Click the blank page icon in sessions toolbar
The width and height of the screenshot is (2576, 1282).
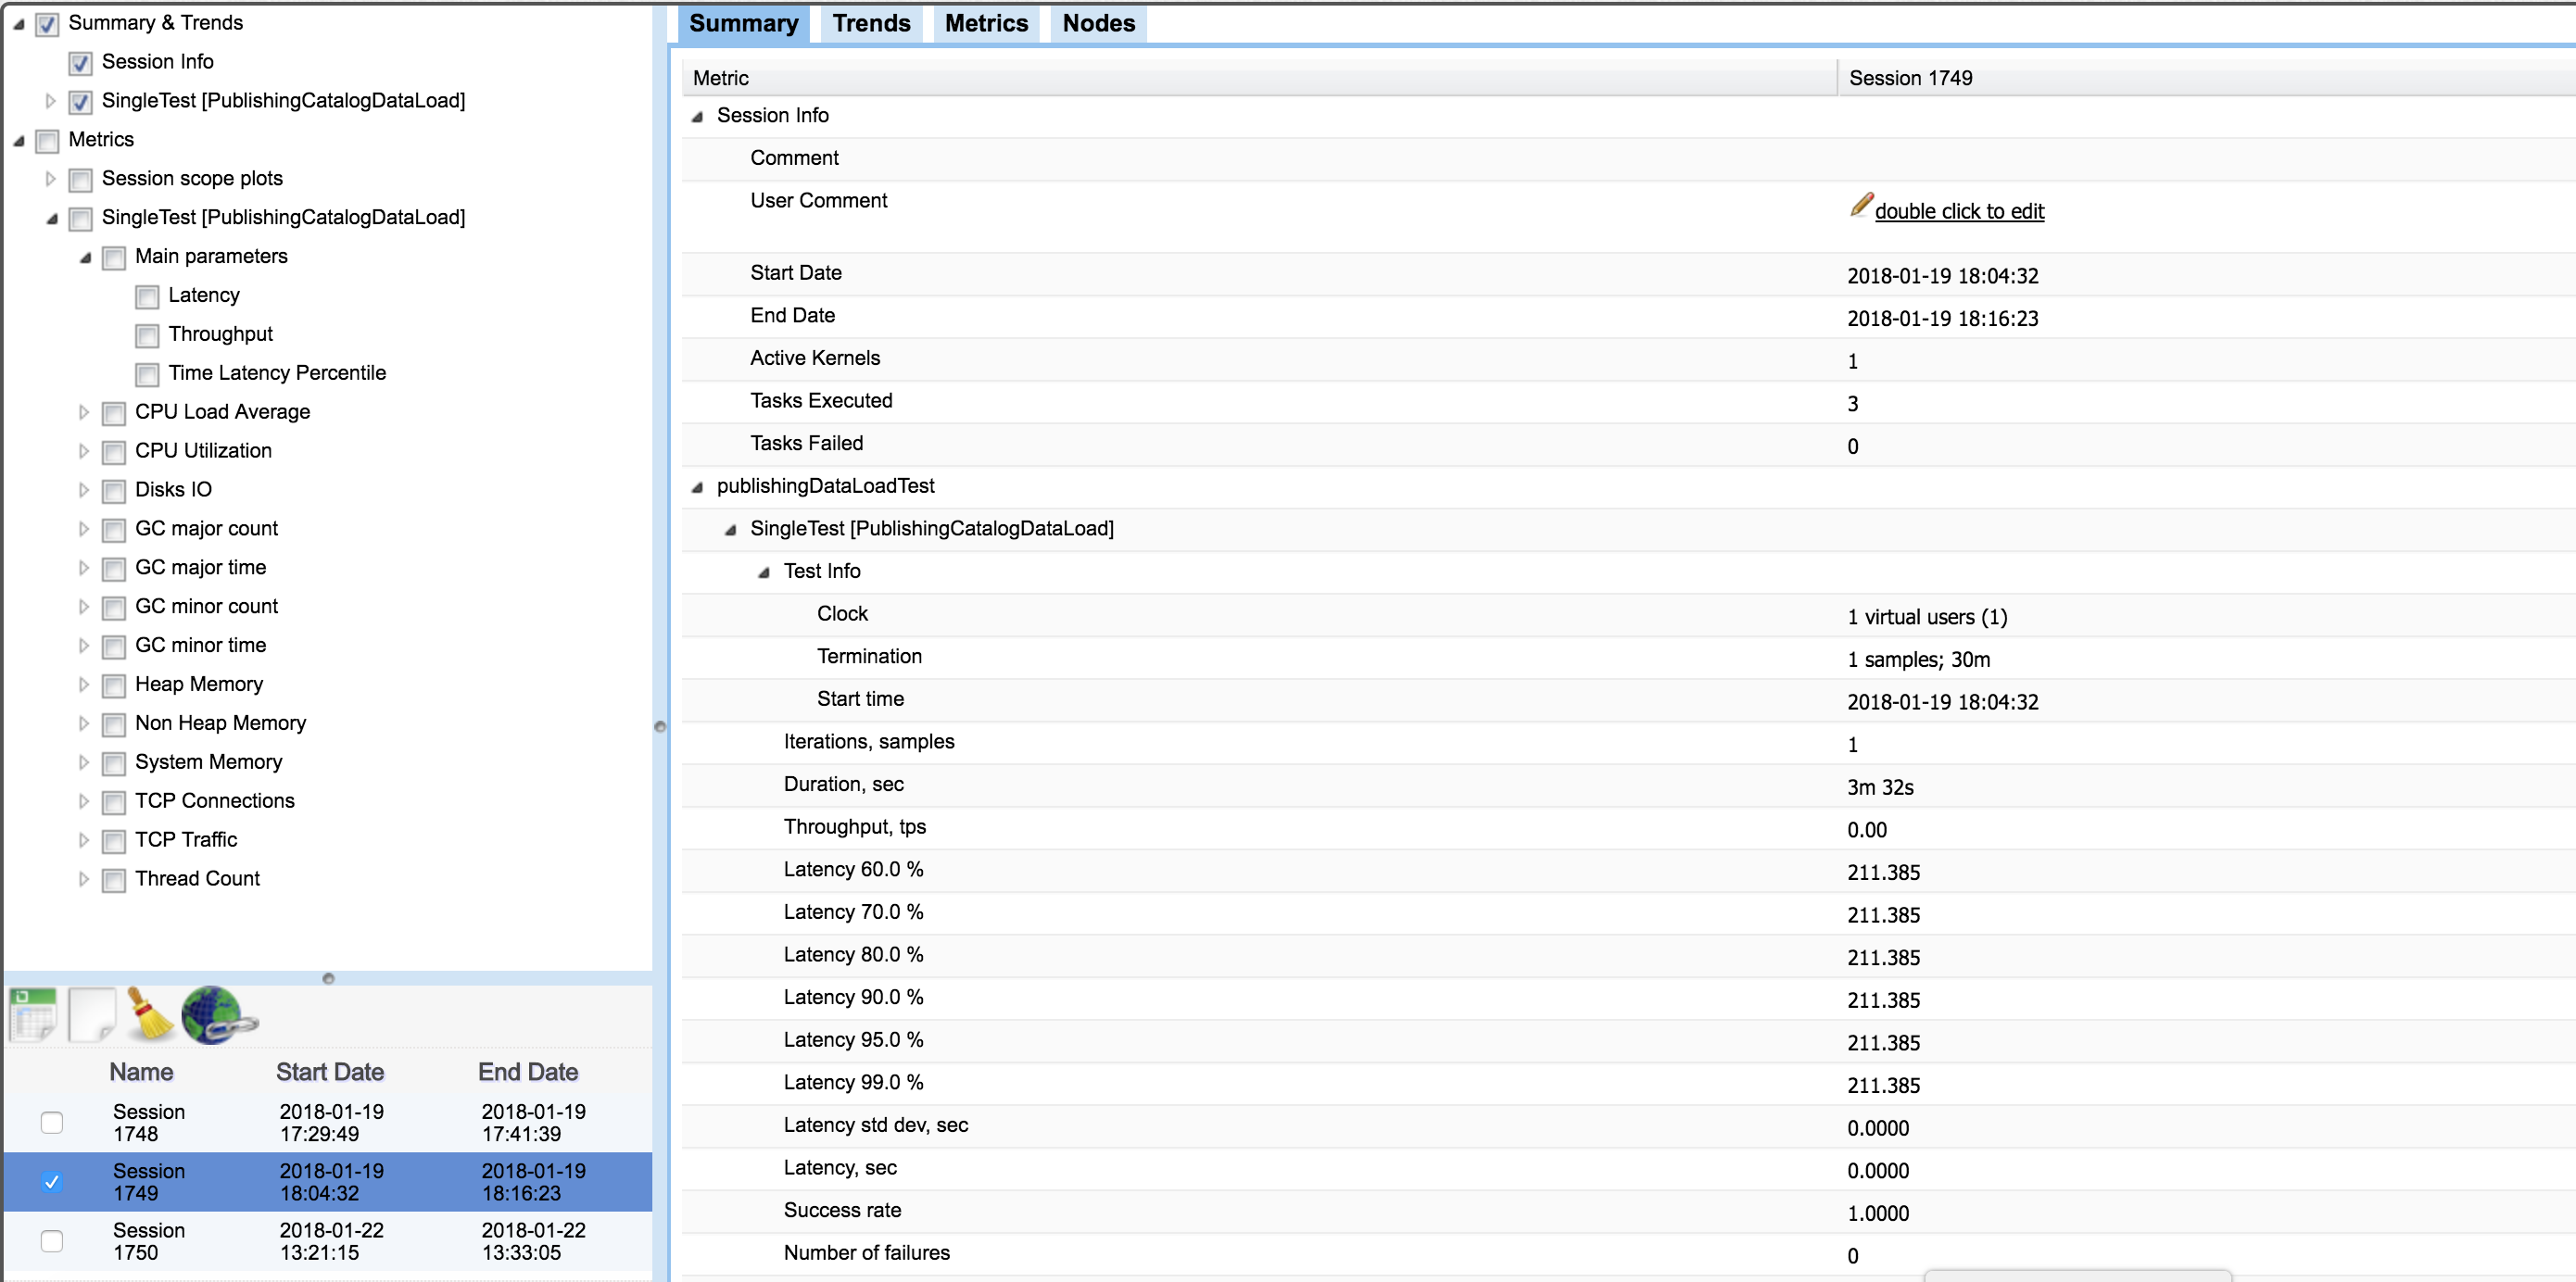tap(92, 1015)
